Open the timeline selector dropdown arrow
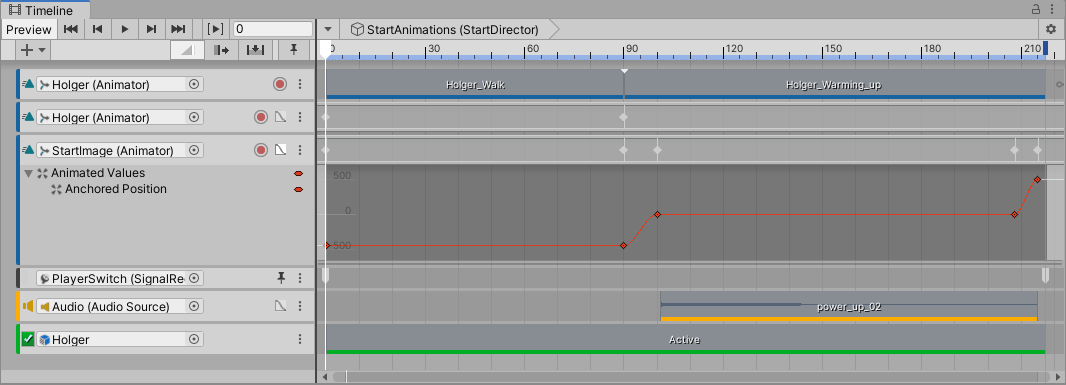 [328, 29]
